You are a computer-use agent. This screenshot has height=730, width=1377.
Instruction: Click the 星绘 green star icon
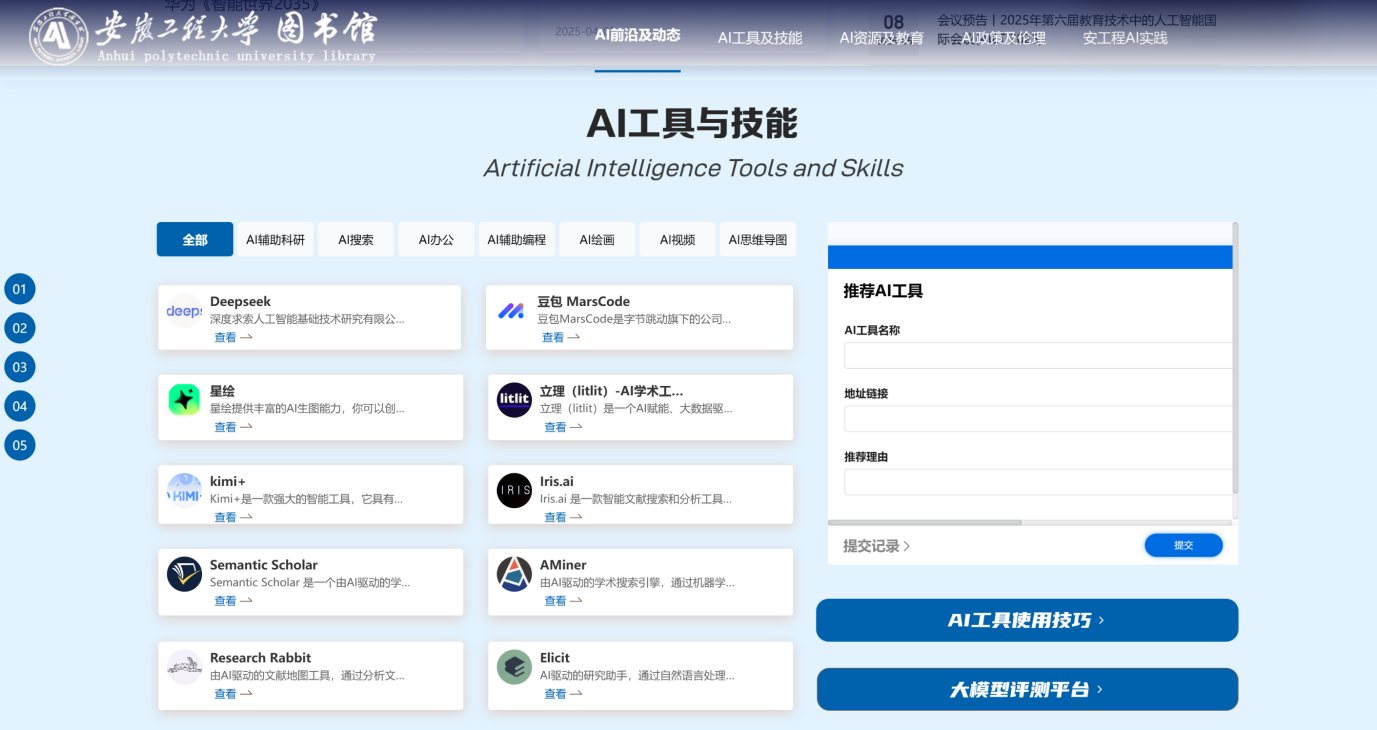pos(184,400)
